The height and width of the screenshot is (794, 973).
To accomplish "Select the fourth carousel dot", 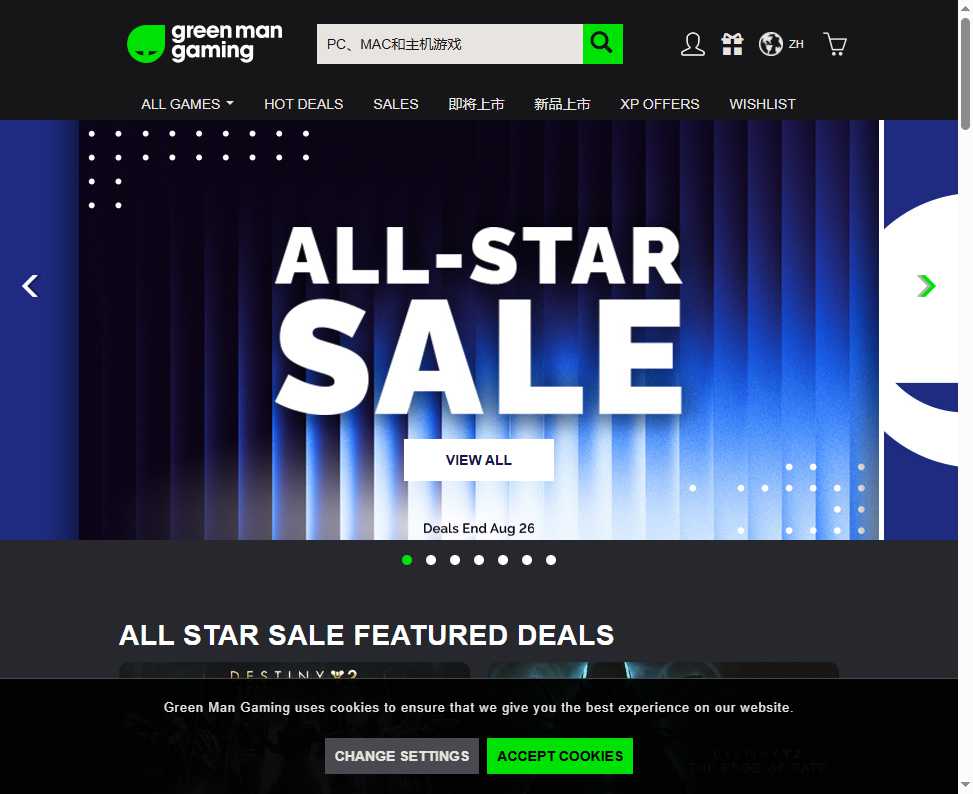I will pos(479,560).
